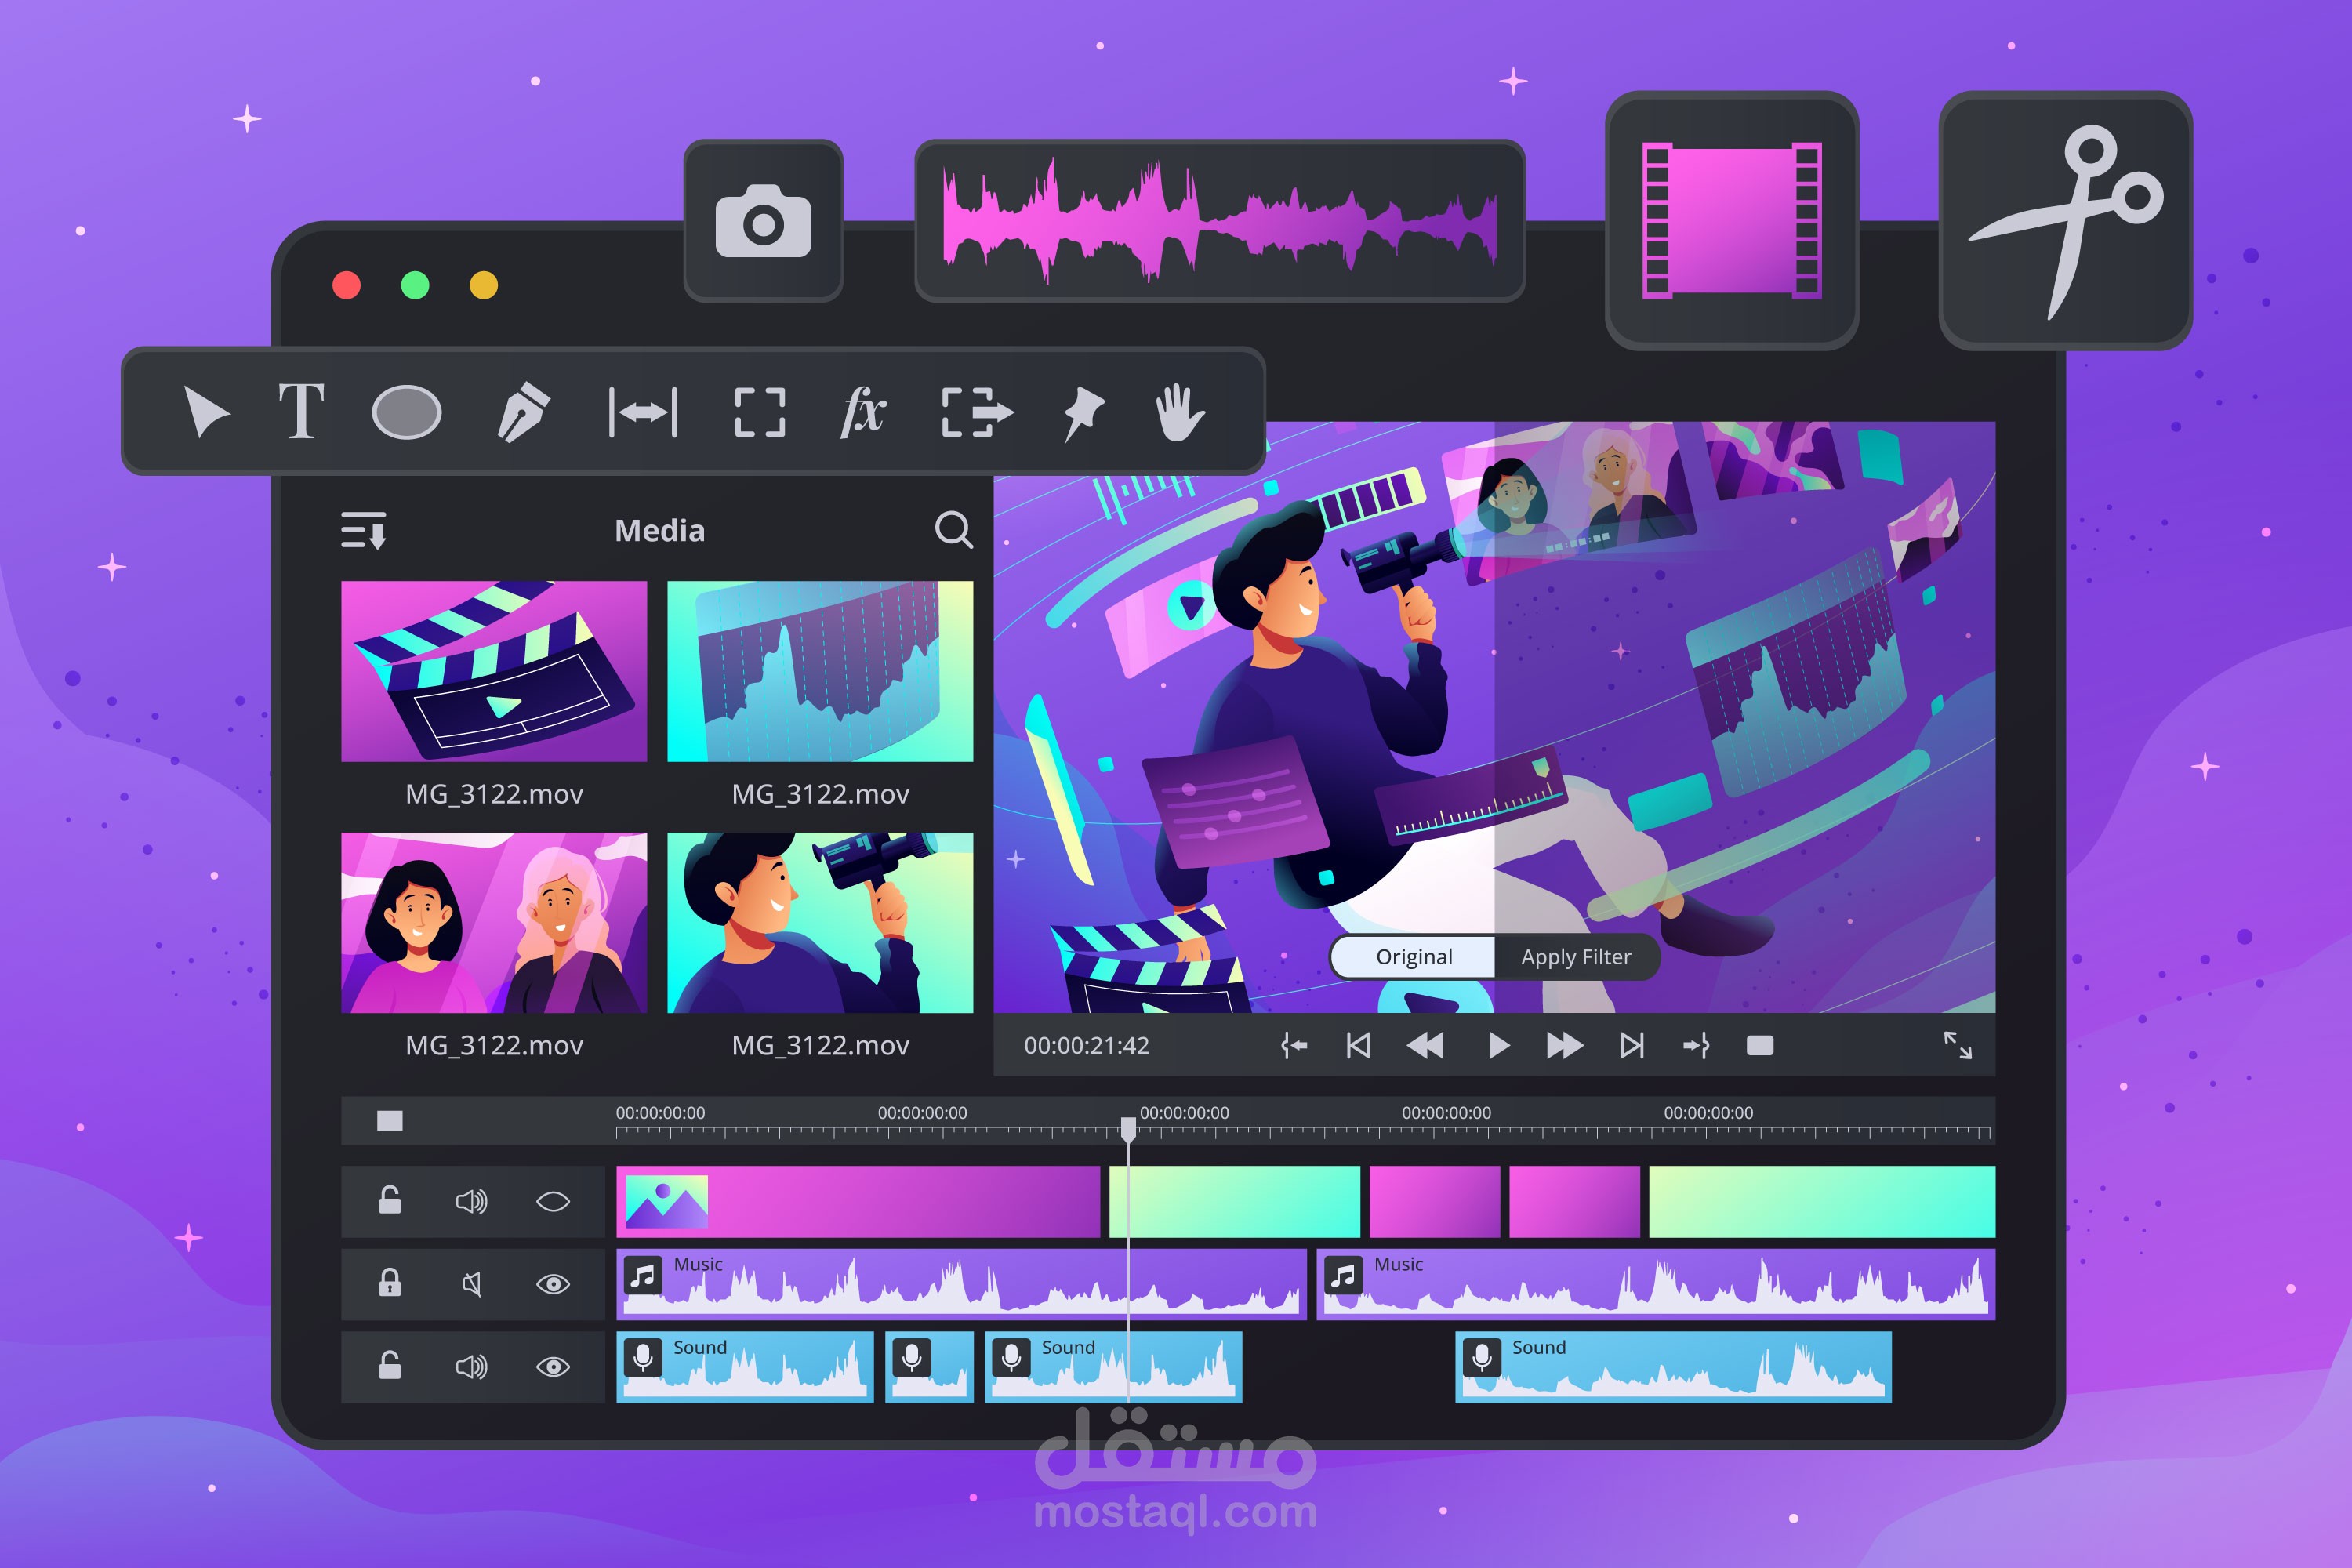Image resolution: width=2352 pixels, height=1568 pixels.
Task: Select the clapperboard media thumbnail
Action: (494, 671)
